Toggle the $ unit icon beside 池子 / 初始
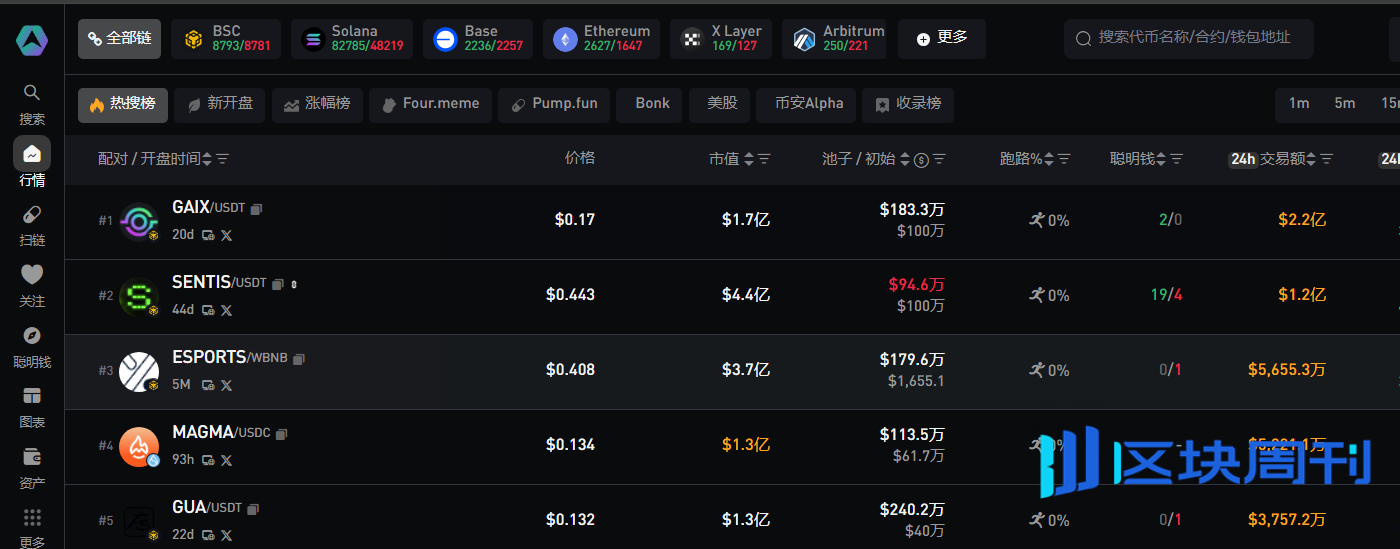The height and width of the screenshot is (549, 1400). point(922,159)
